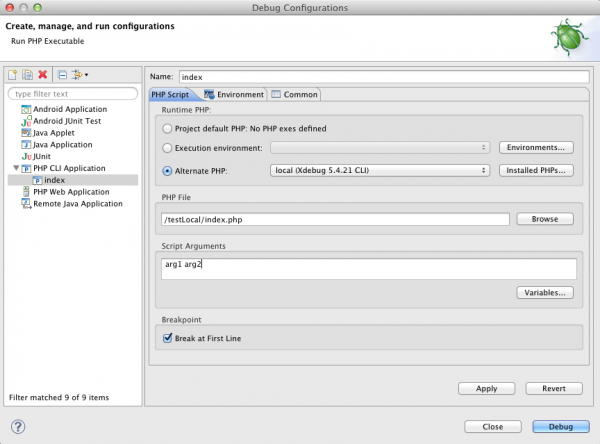Open the filter launch configurations menu
The width and height of the screenshot is (600, 444).
point(80,75)
